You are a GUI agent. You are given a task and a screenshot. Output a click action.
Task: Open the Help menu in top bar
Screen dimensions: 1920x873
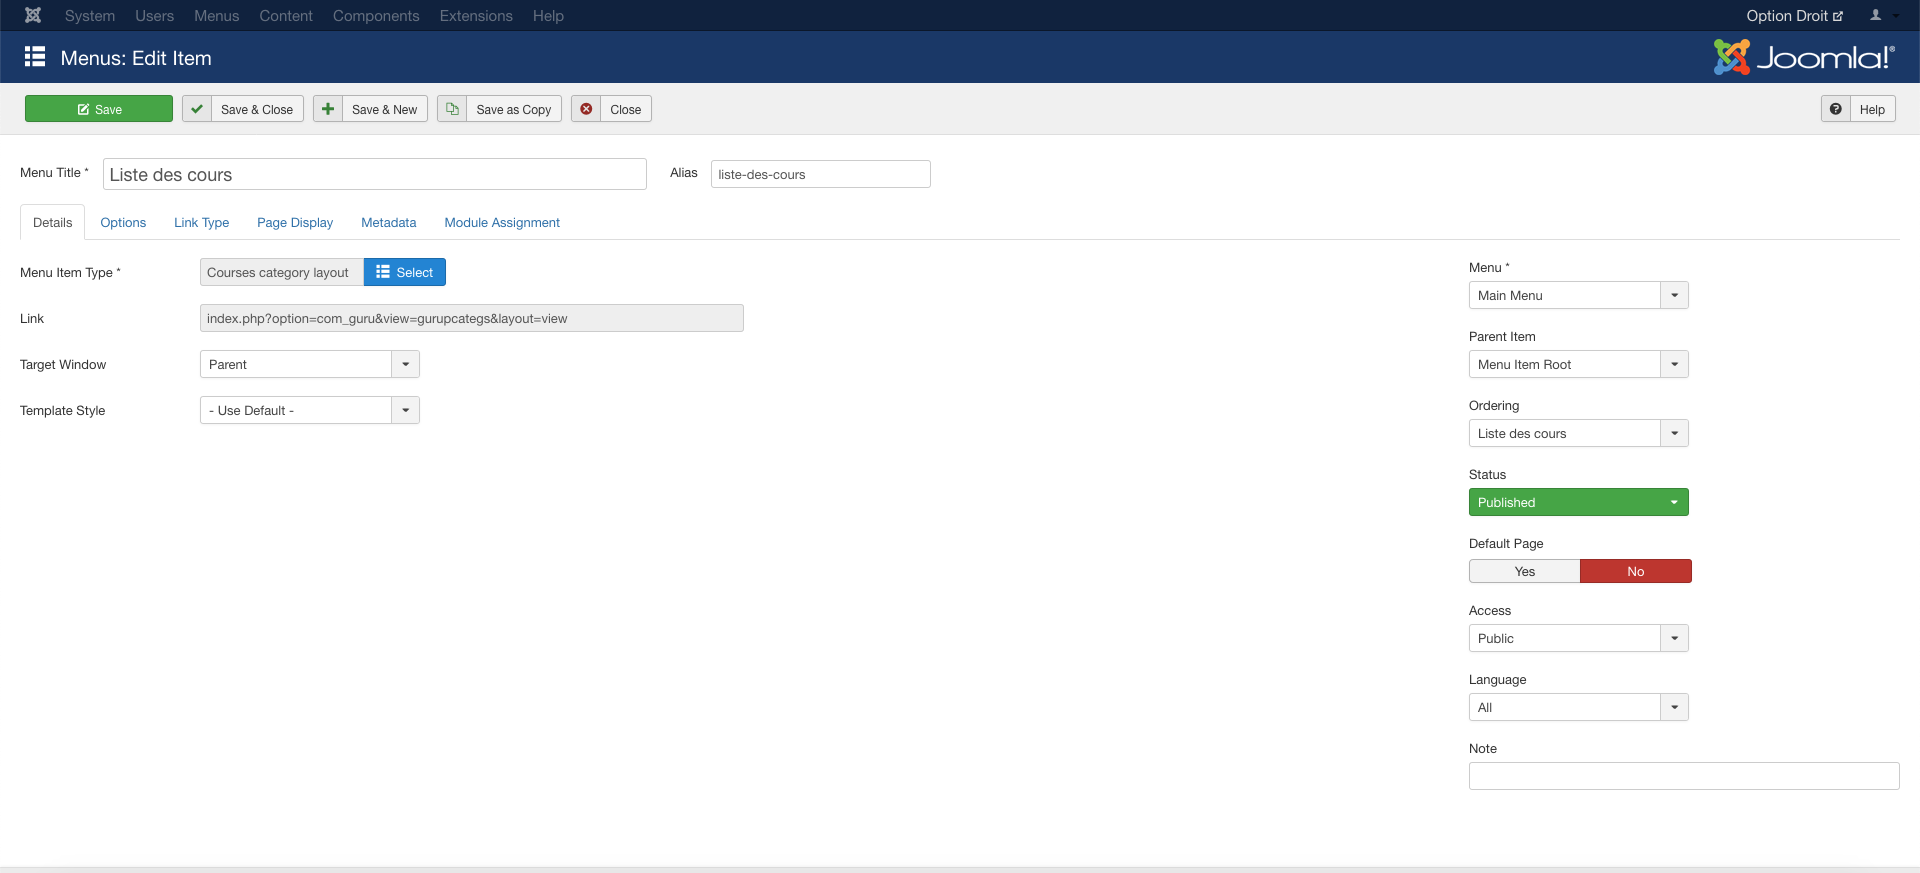[x=548, y=16]
